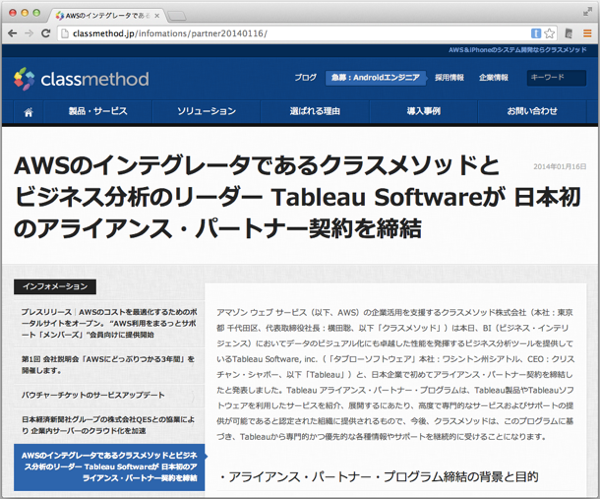Select the 導入事例 menu item
The width and height of the screenshot is (600, 499).
[424, 111]
